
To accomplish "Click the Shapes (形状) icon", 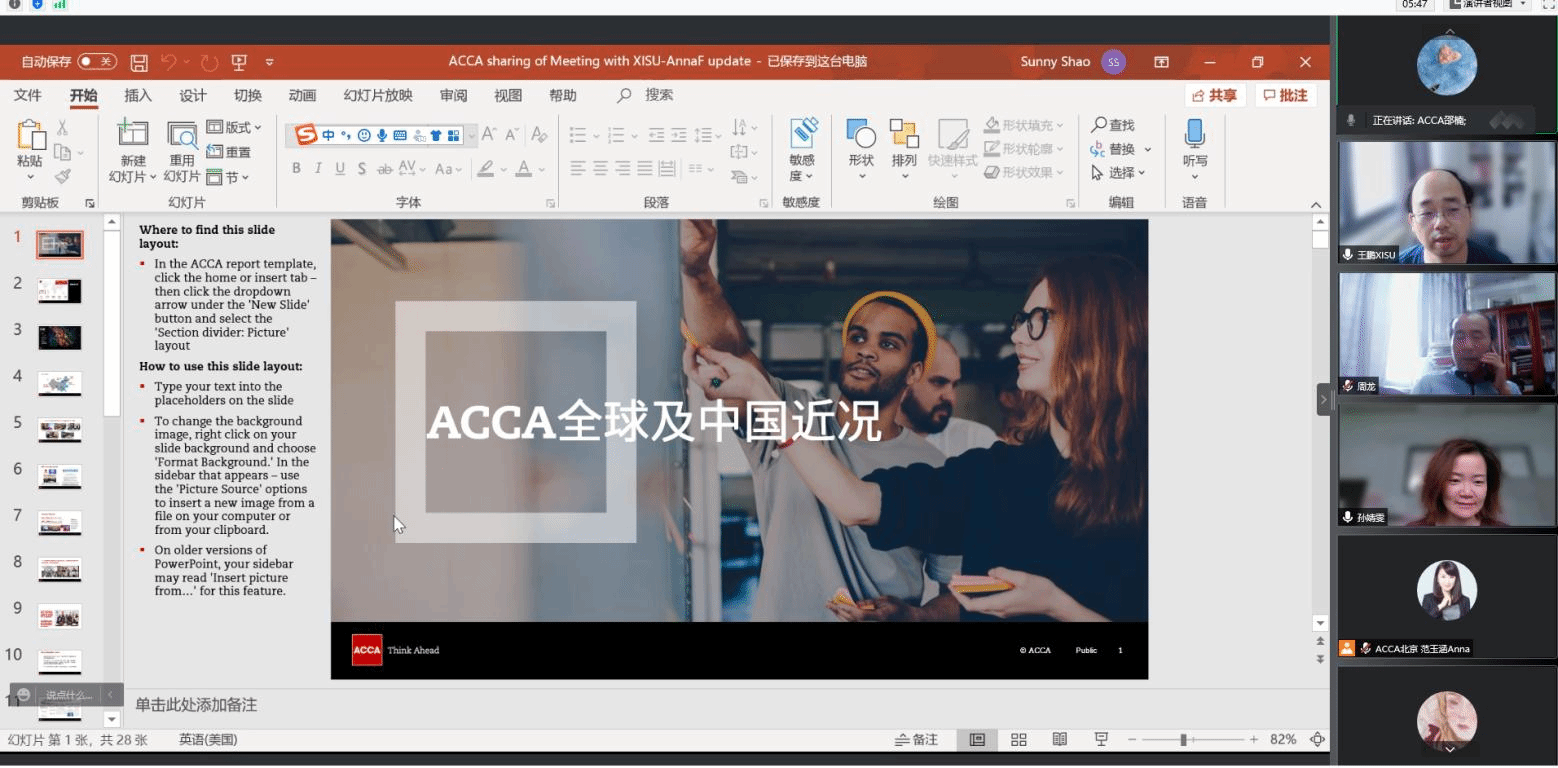I will pos(861,144).
